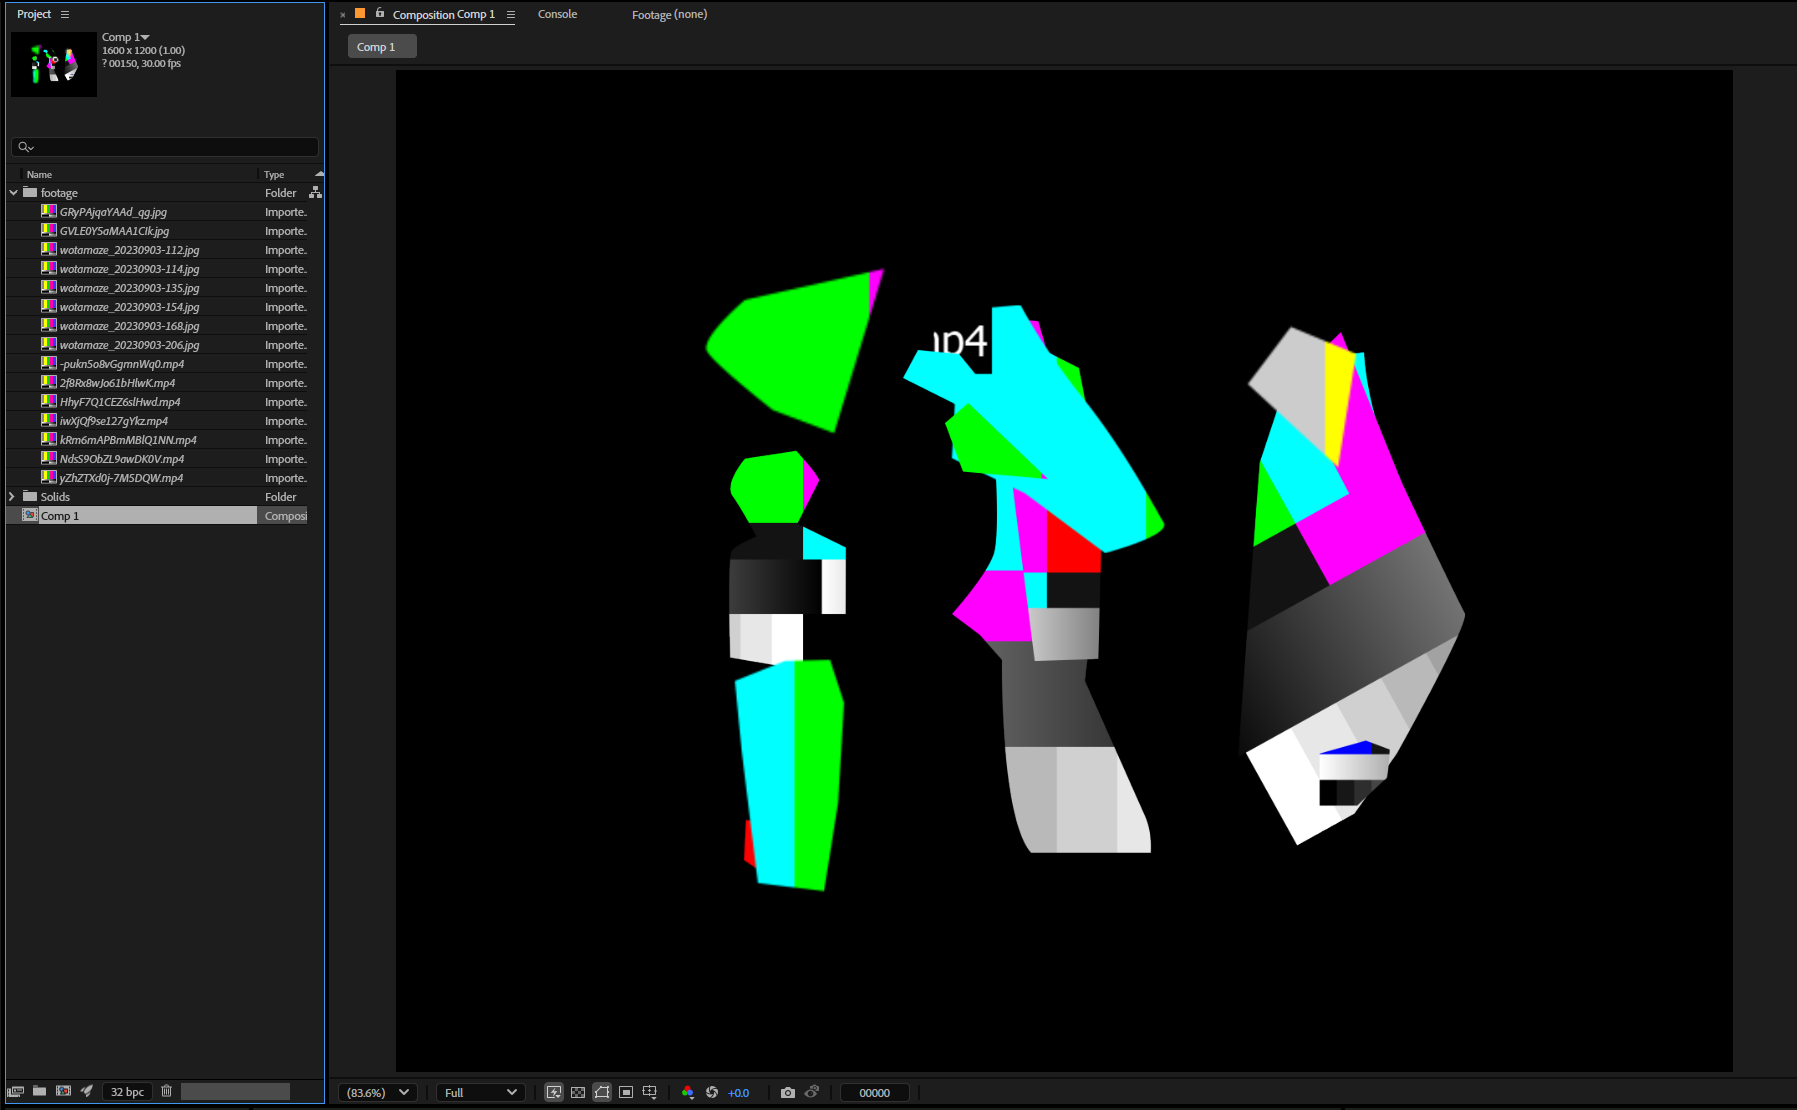This screenshot has width=1797, height=1110.
Task: Open the Full resolution dropdown
Action: coord(480,1092)
